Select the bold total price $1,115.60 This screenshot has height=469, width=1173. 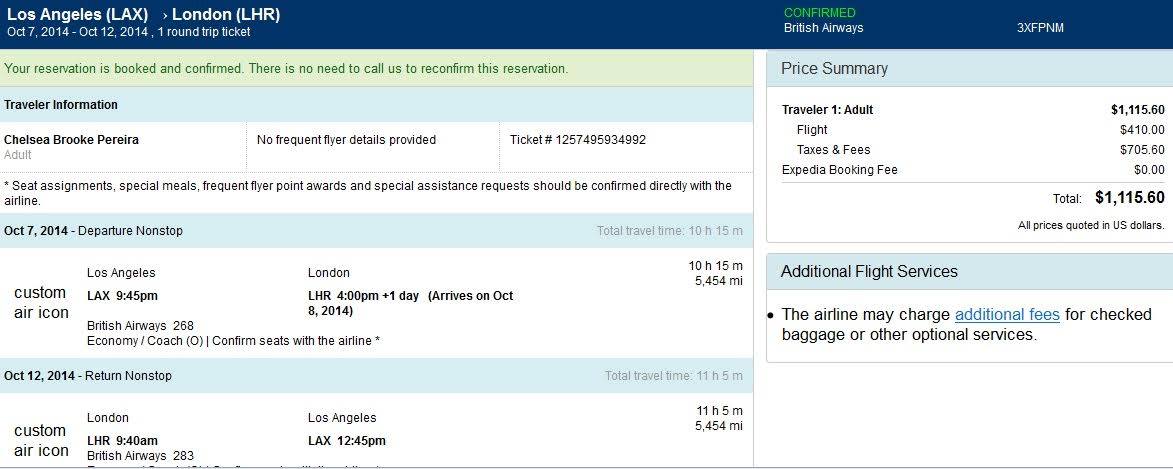click(x=1129, y=197)
